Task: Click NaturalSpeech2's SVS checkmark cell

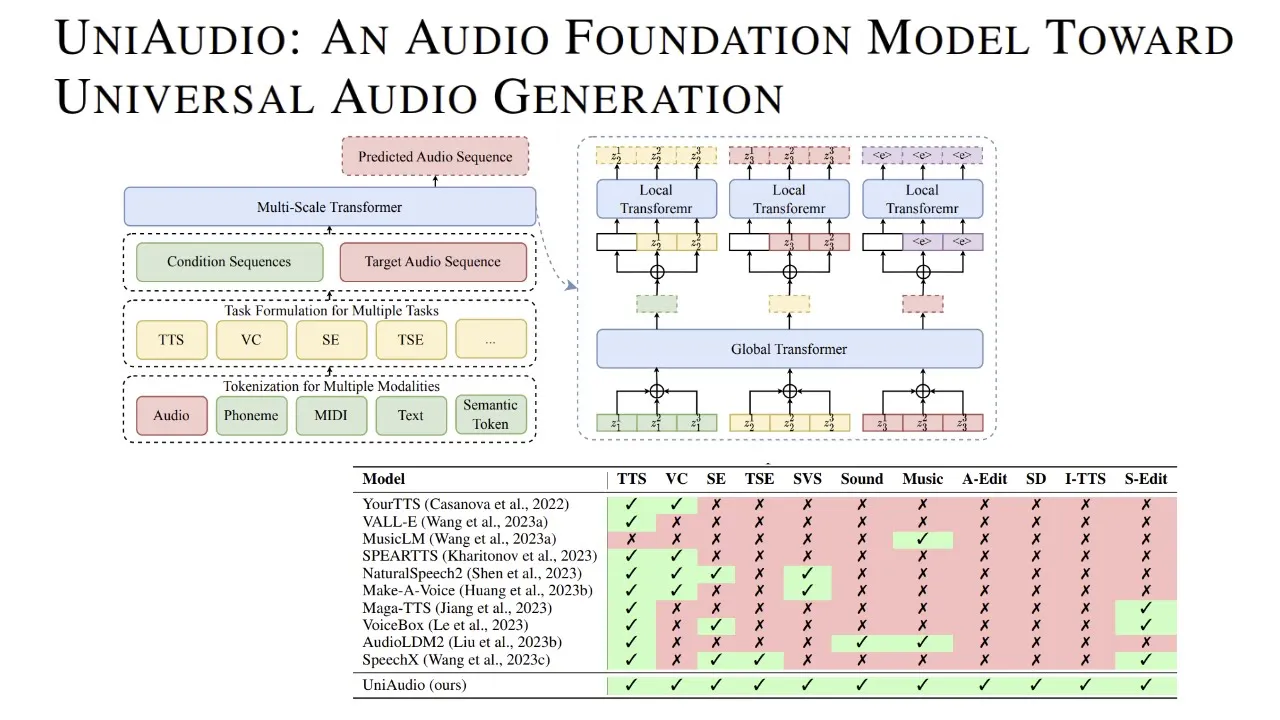Action: [x=807, y=574]
